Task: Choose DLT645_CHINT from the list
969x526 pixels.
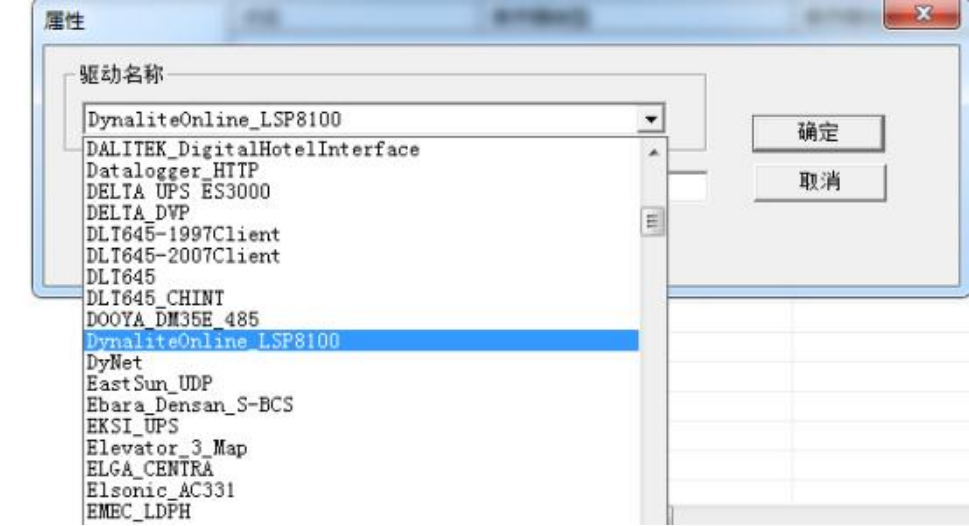Action: (x=362, y=298)
